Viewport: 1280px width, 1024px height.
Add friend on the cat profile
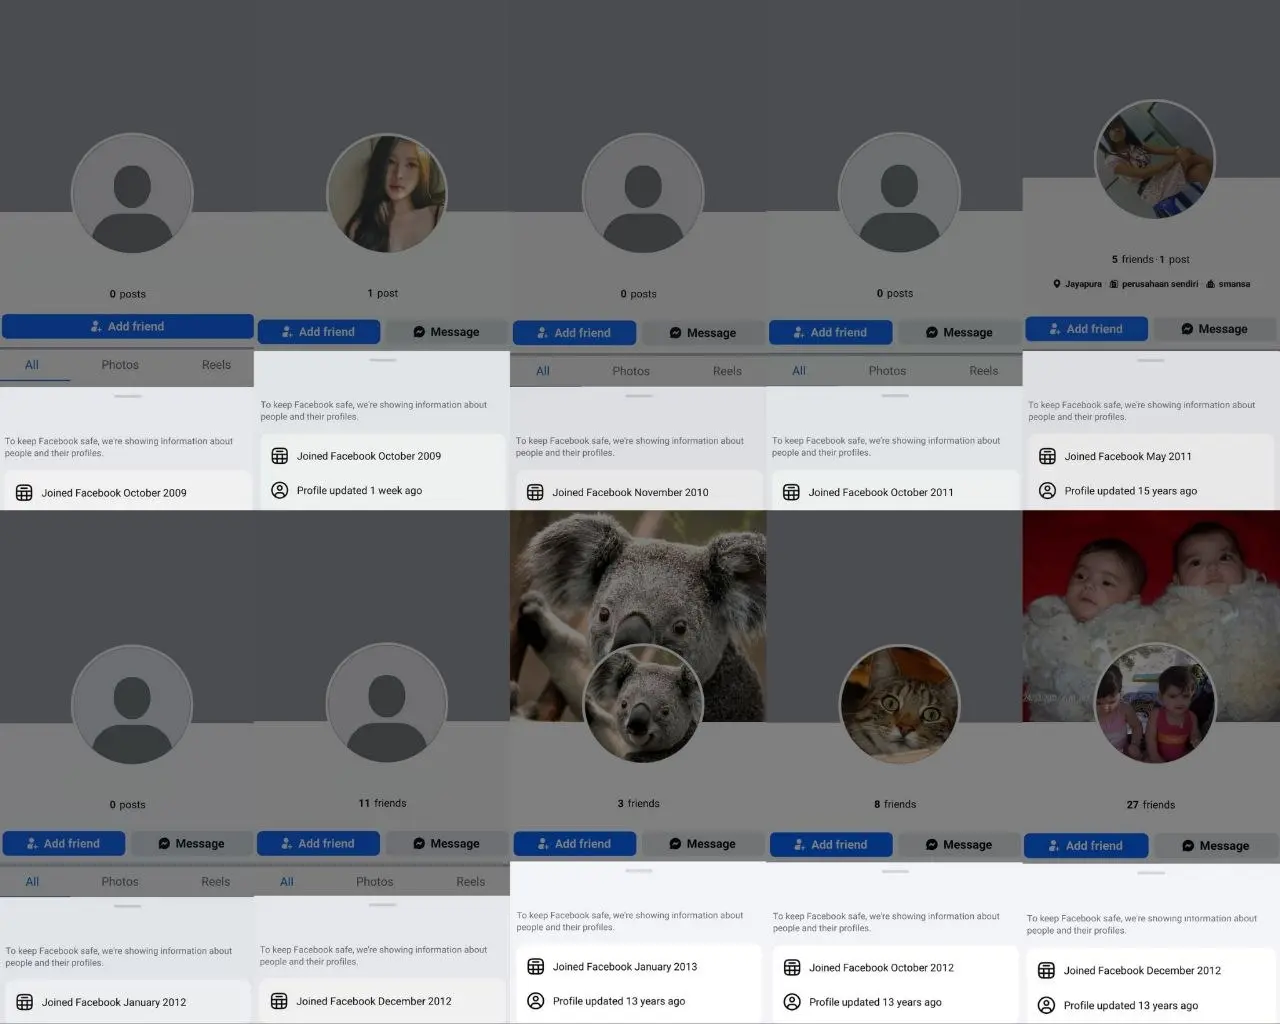coord(831,845)
